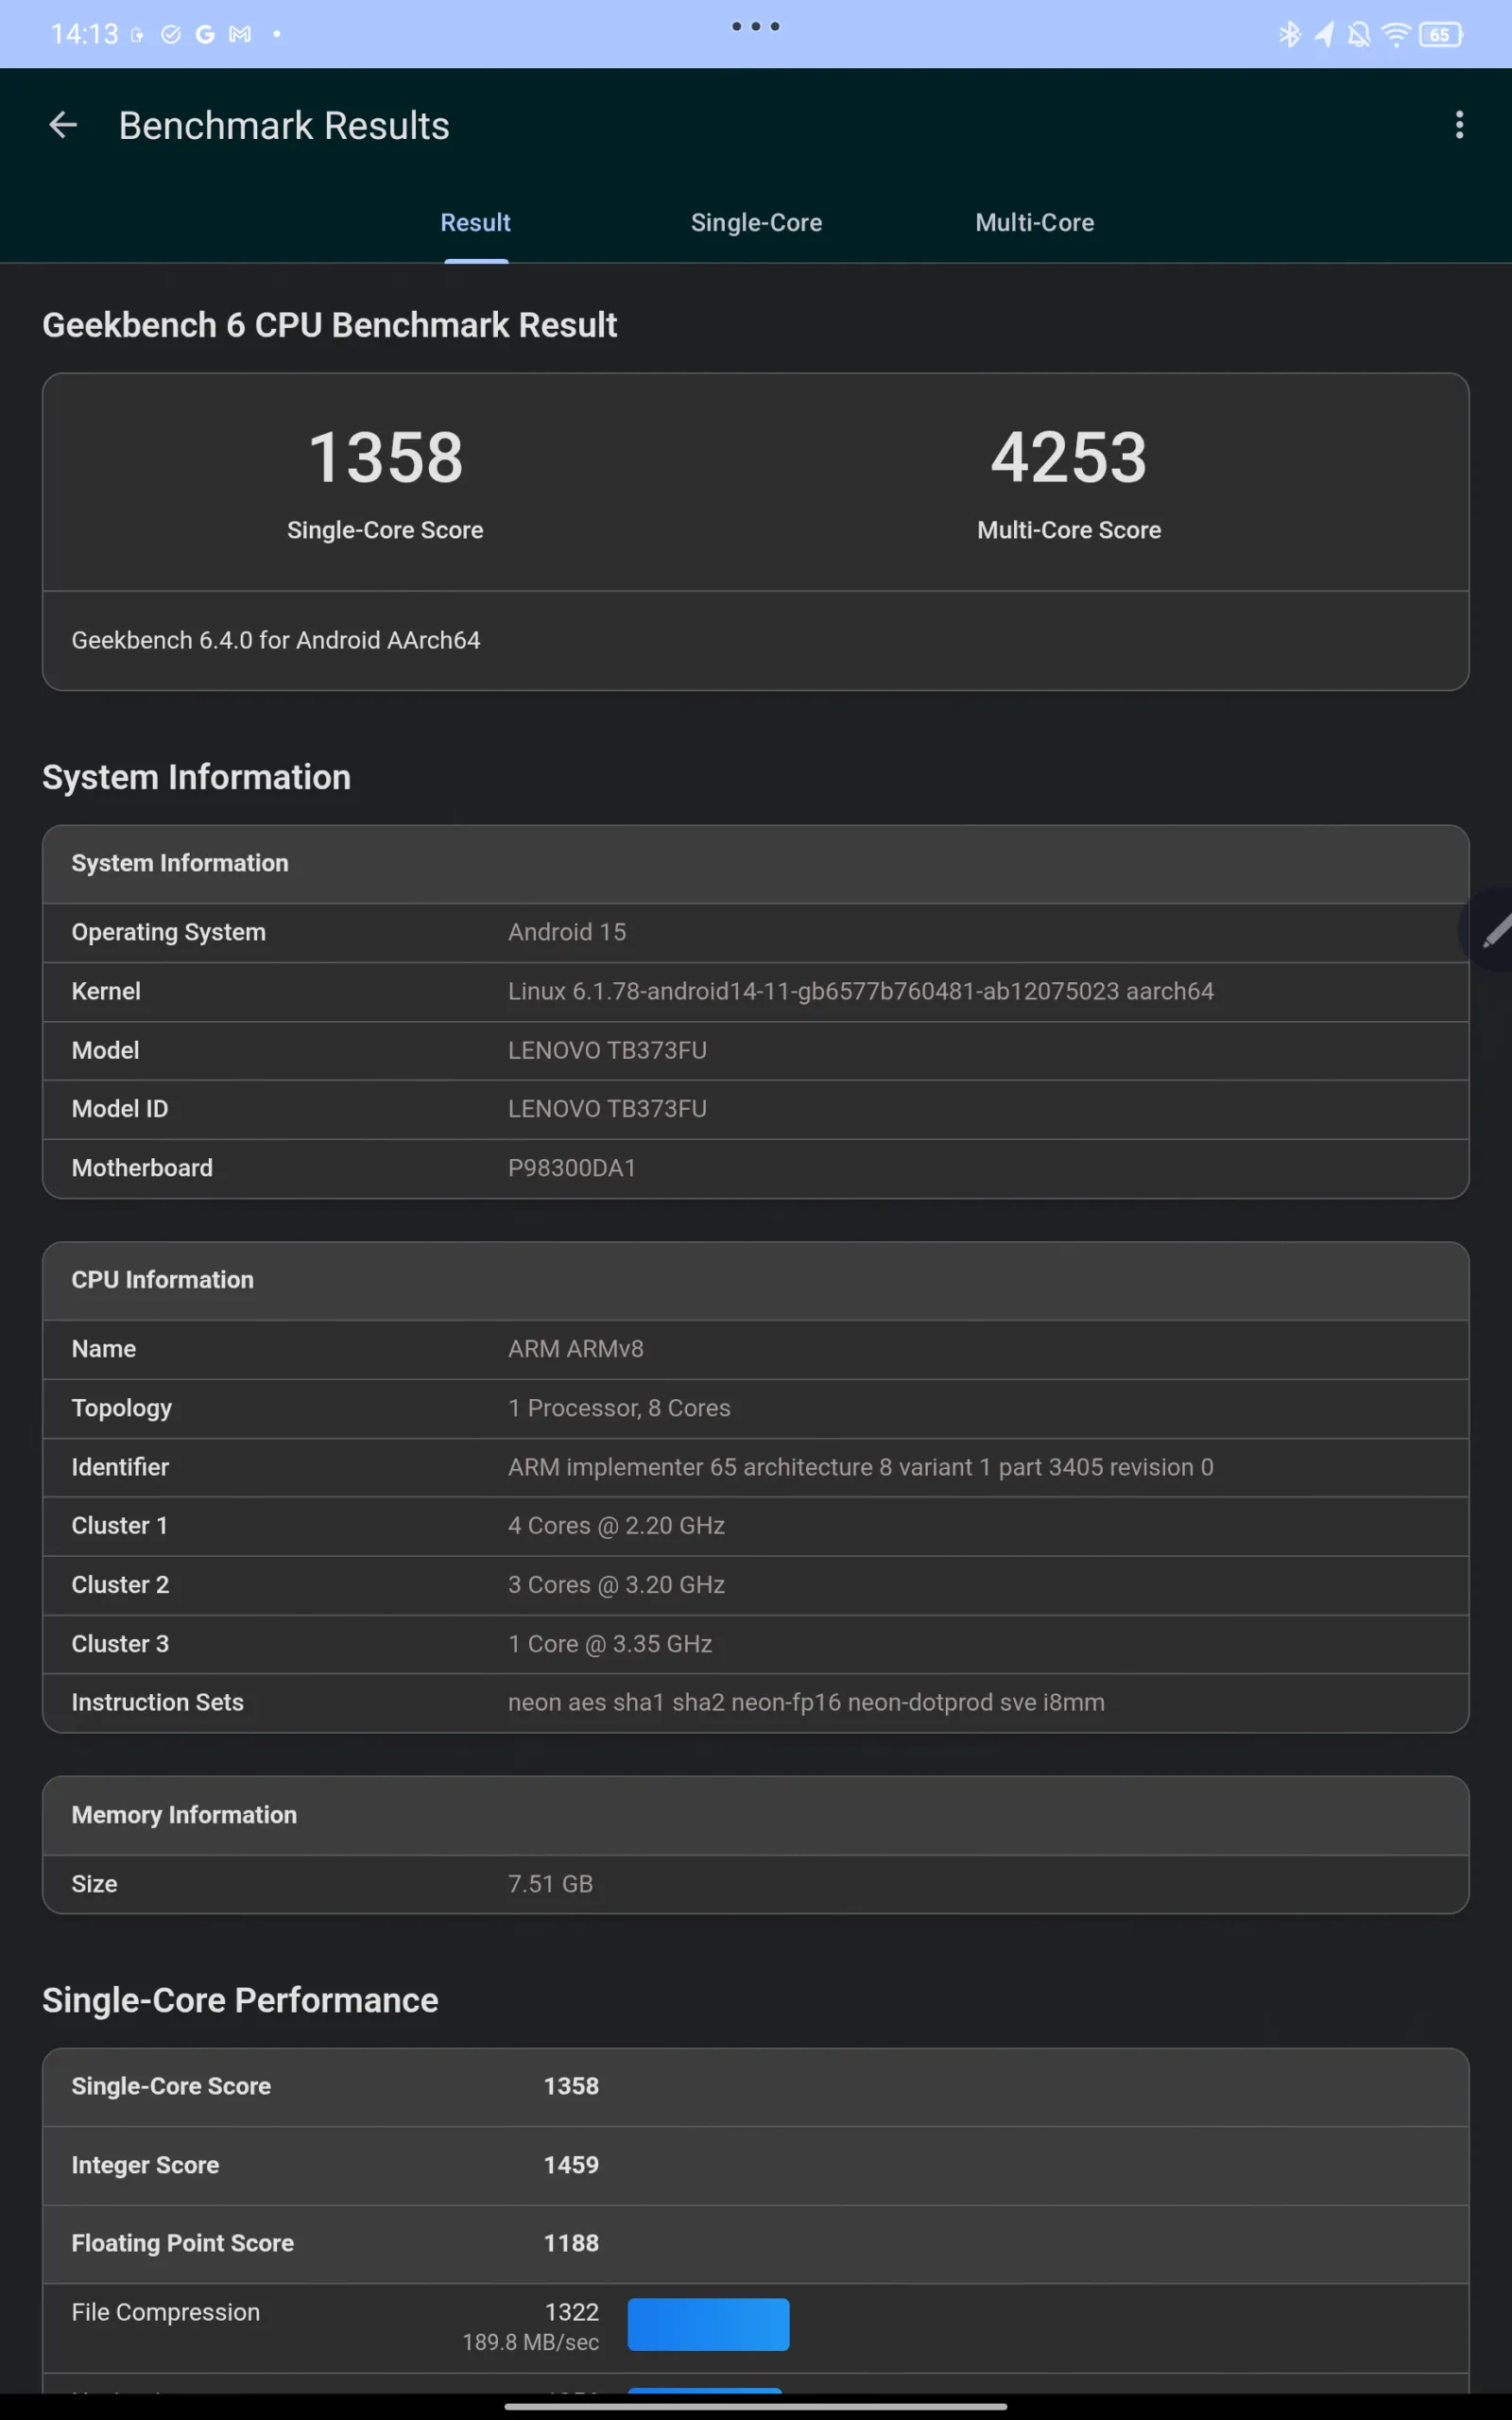This screenshot has height=2420, width=1512.
Task: Tap the 189.8 MB/sec throughput text
Action: 531,2342
